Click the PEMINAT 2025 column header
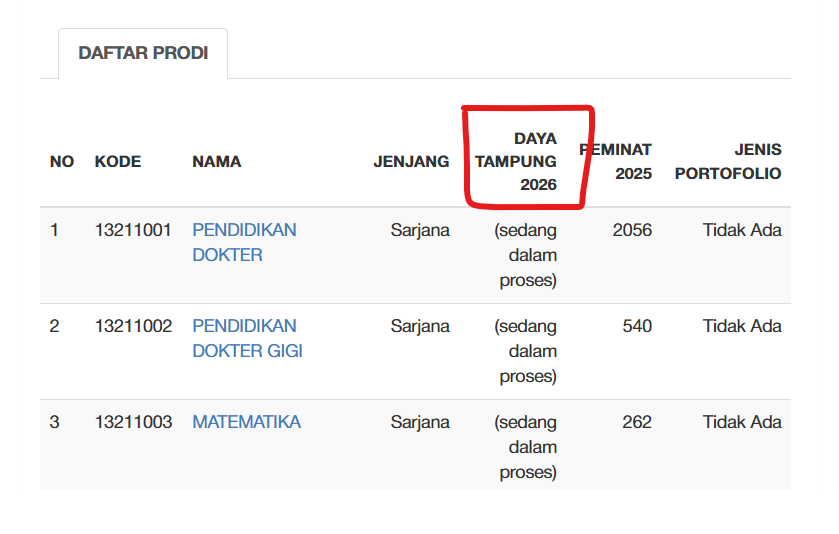Image resolution: width=839 pixels, height=534 pixels. (615, 161)
